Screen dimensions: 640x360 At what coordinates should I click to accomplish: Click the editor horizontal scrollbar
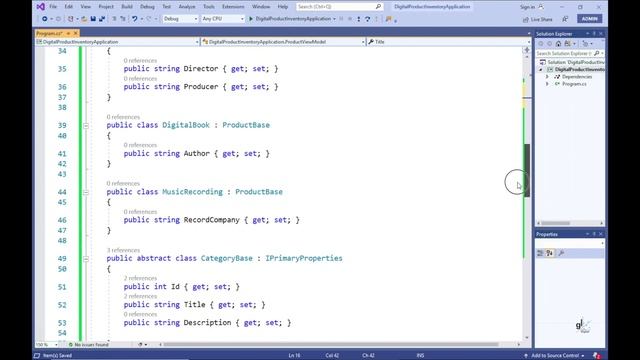[331, 344]
